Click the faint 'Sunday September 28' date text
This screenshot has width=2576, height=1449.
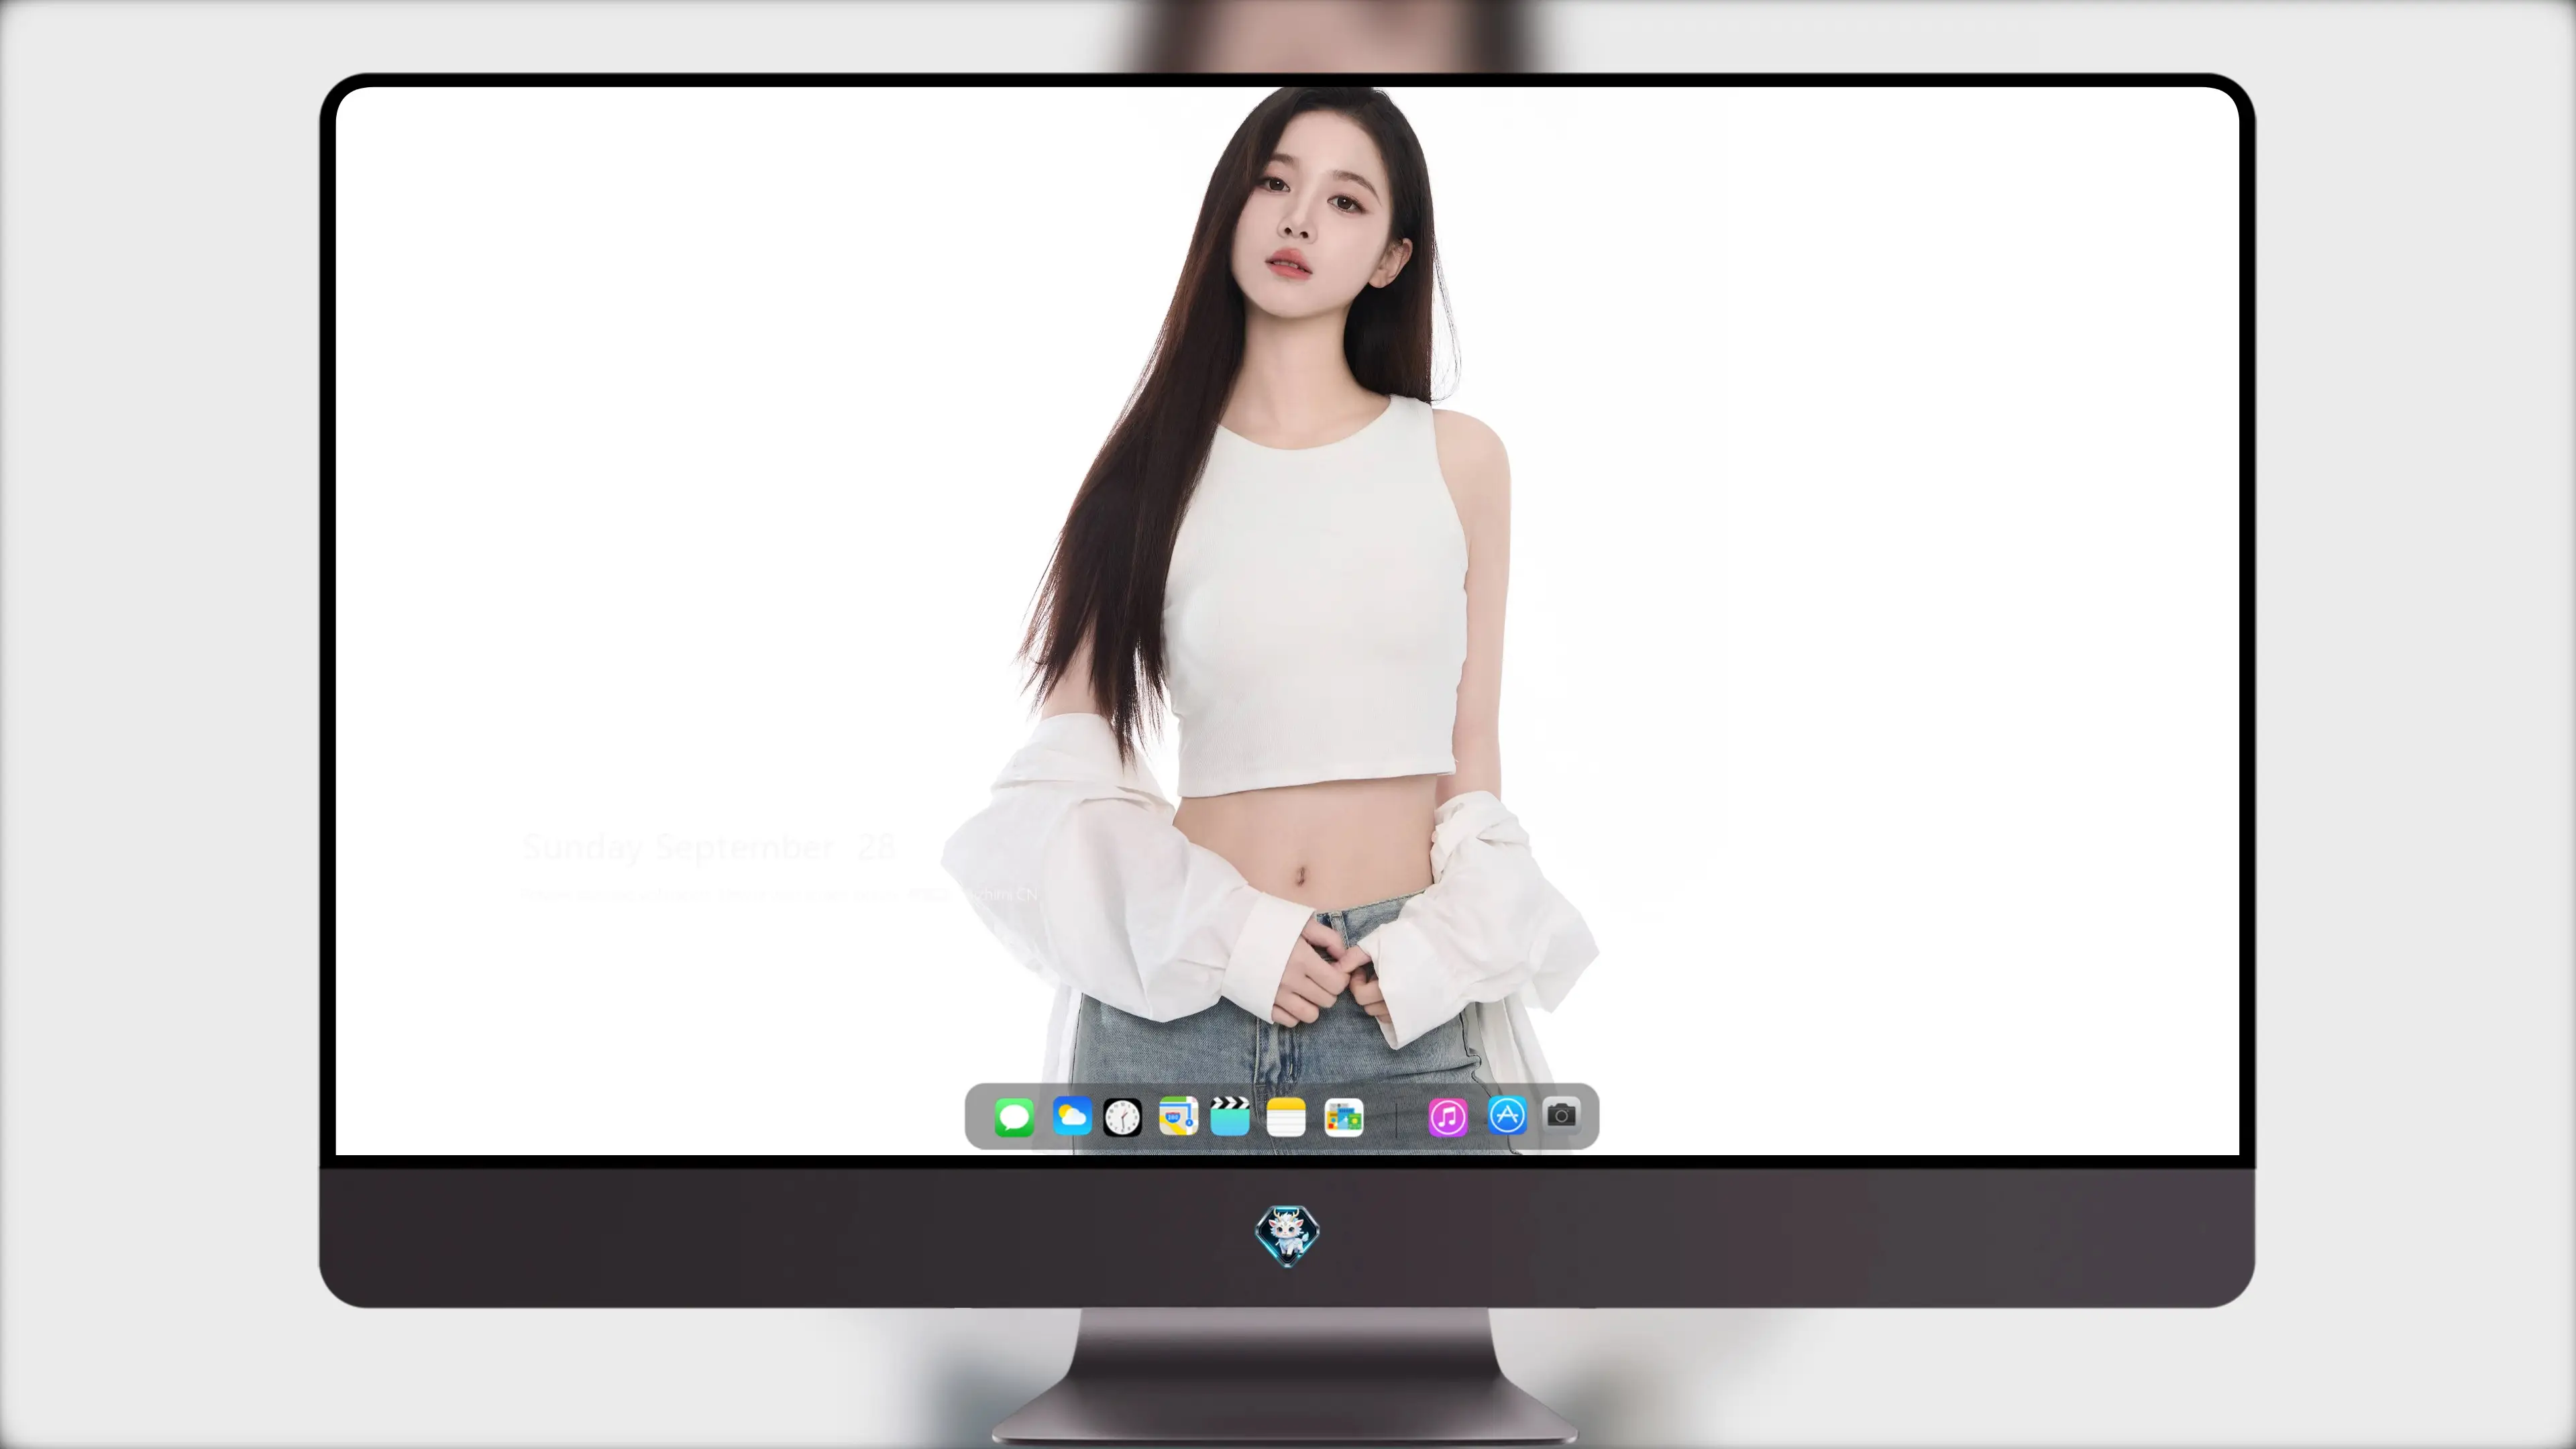click(x=708, y=848)
